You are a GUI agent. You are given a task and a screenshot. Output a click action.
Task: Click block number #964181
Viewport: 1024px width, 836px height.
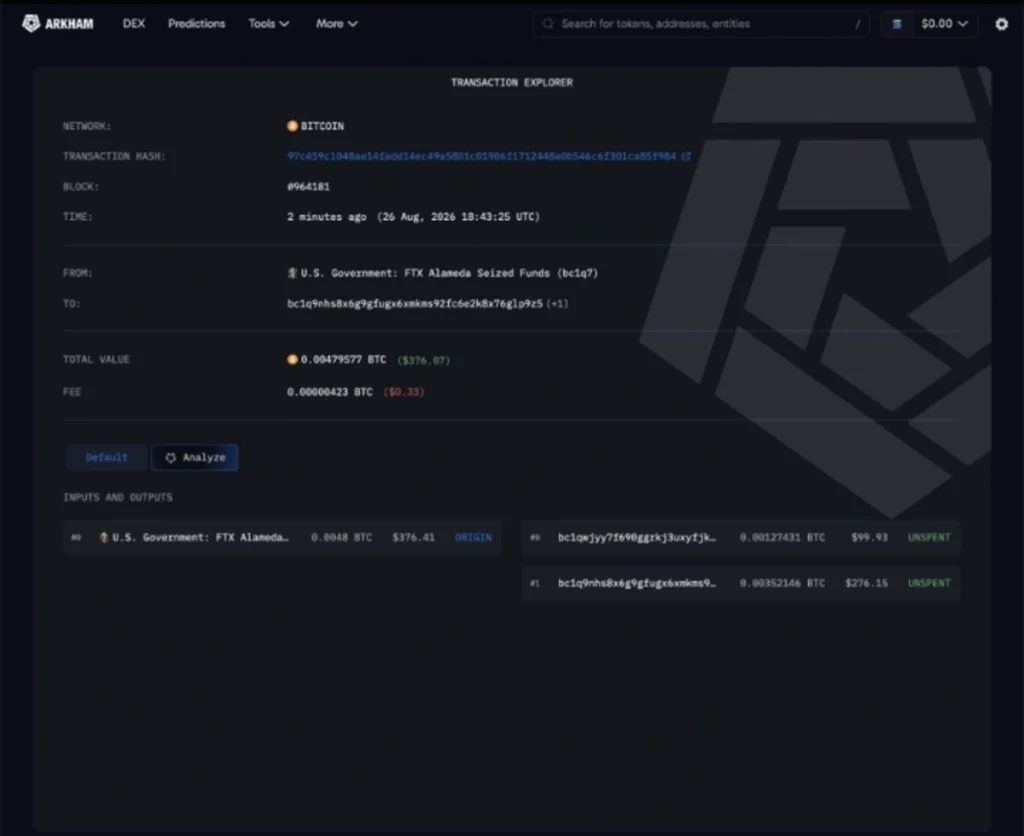click(x=308, y=187)
